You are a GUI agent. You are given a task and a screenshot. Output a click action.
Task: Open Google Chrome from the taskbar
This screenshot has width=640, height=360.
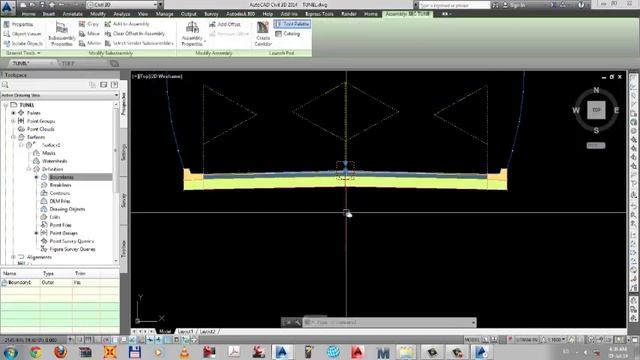(36, 352)
